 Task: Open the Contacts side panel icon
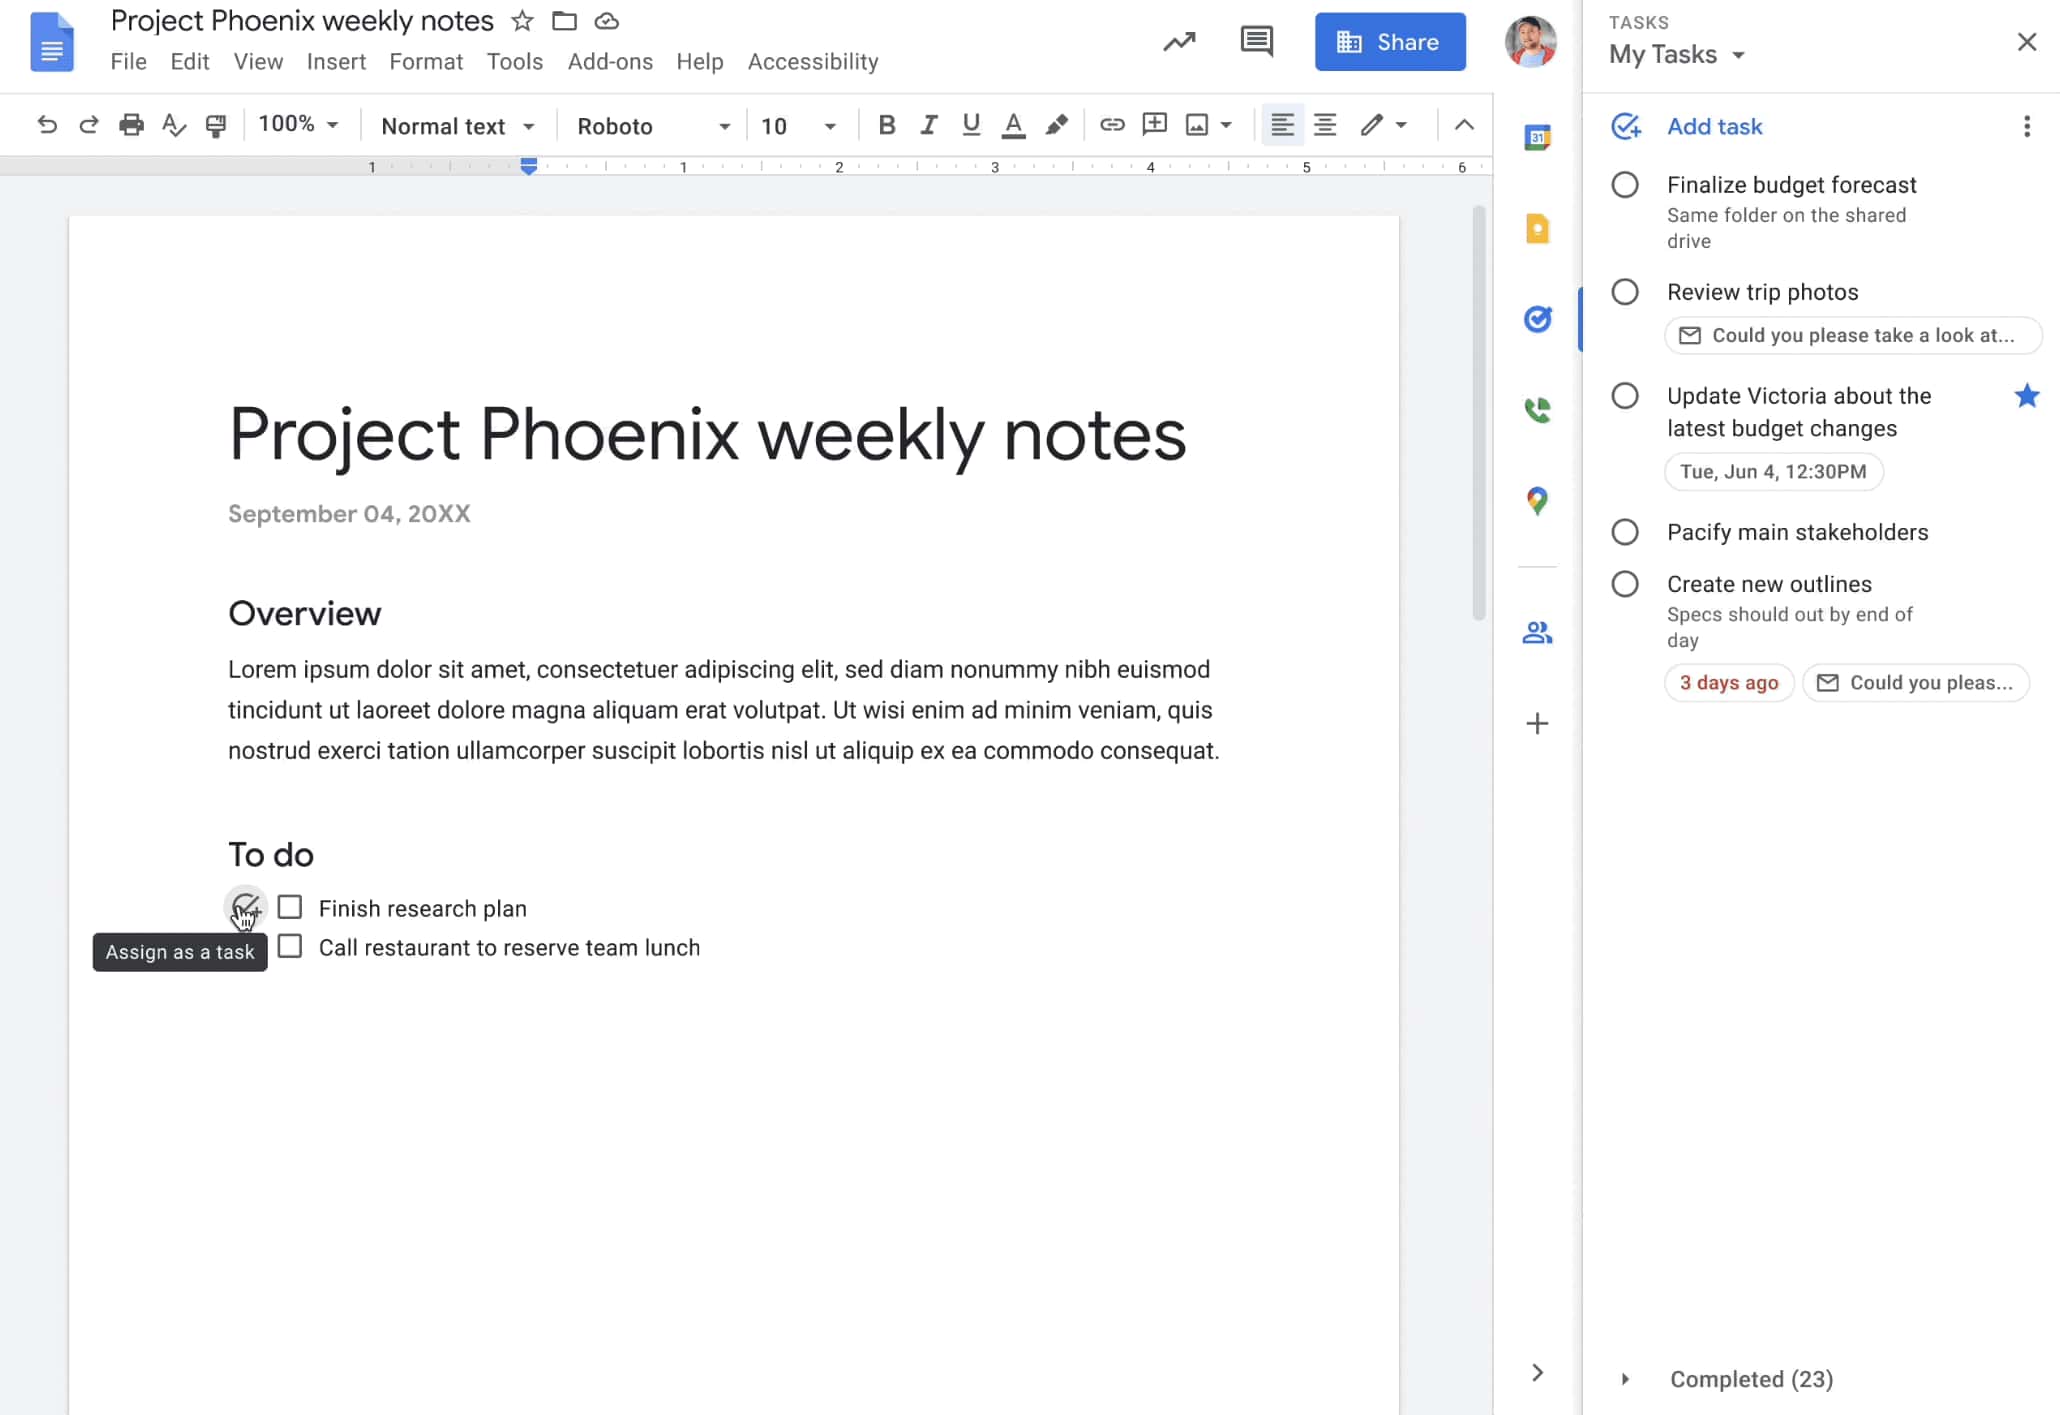pyautogui.click(x=1537, y=633)
